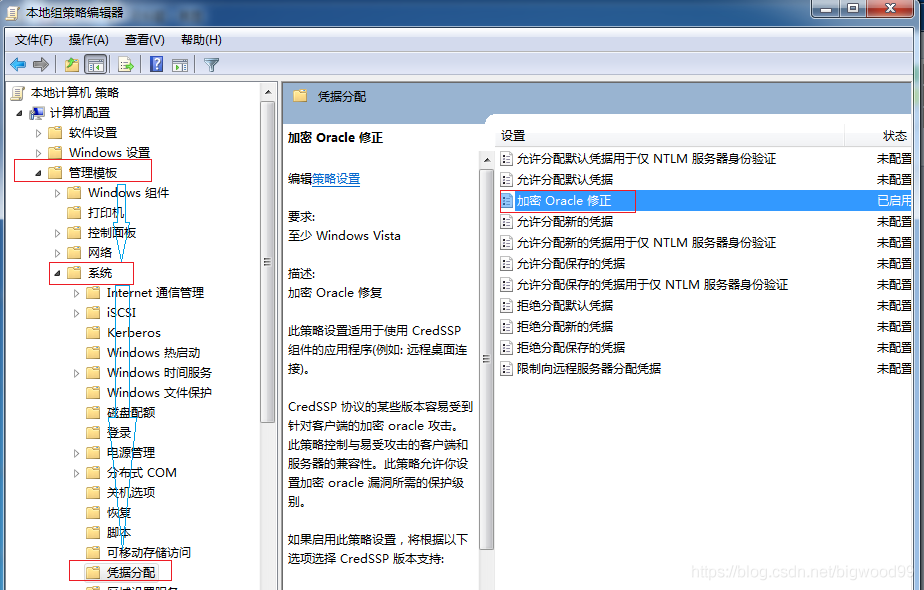924x590 pixels.
Task: Expand the Internet 通信管理 node
Action: [x=76, y=294]
